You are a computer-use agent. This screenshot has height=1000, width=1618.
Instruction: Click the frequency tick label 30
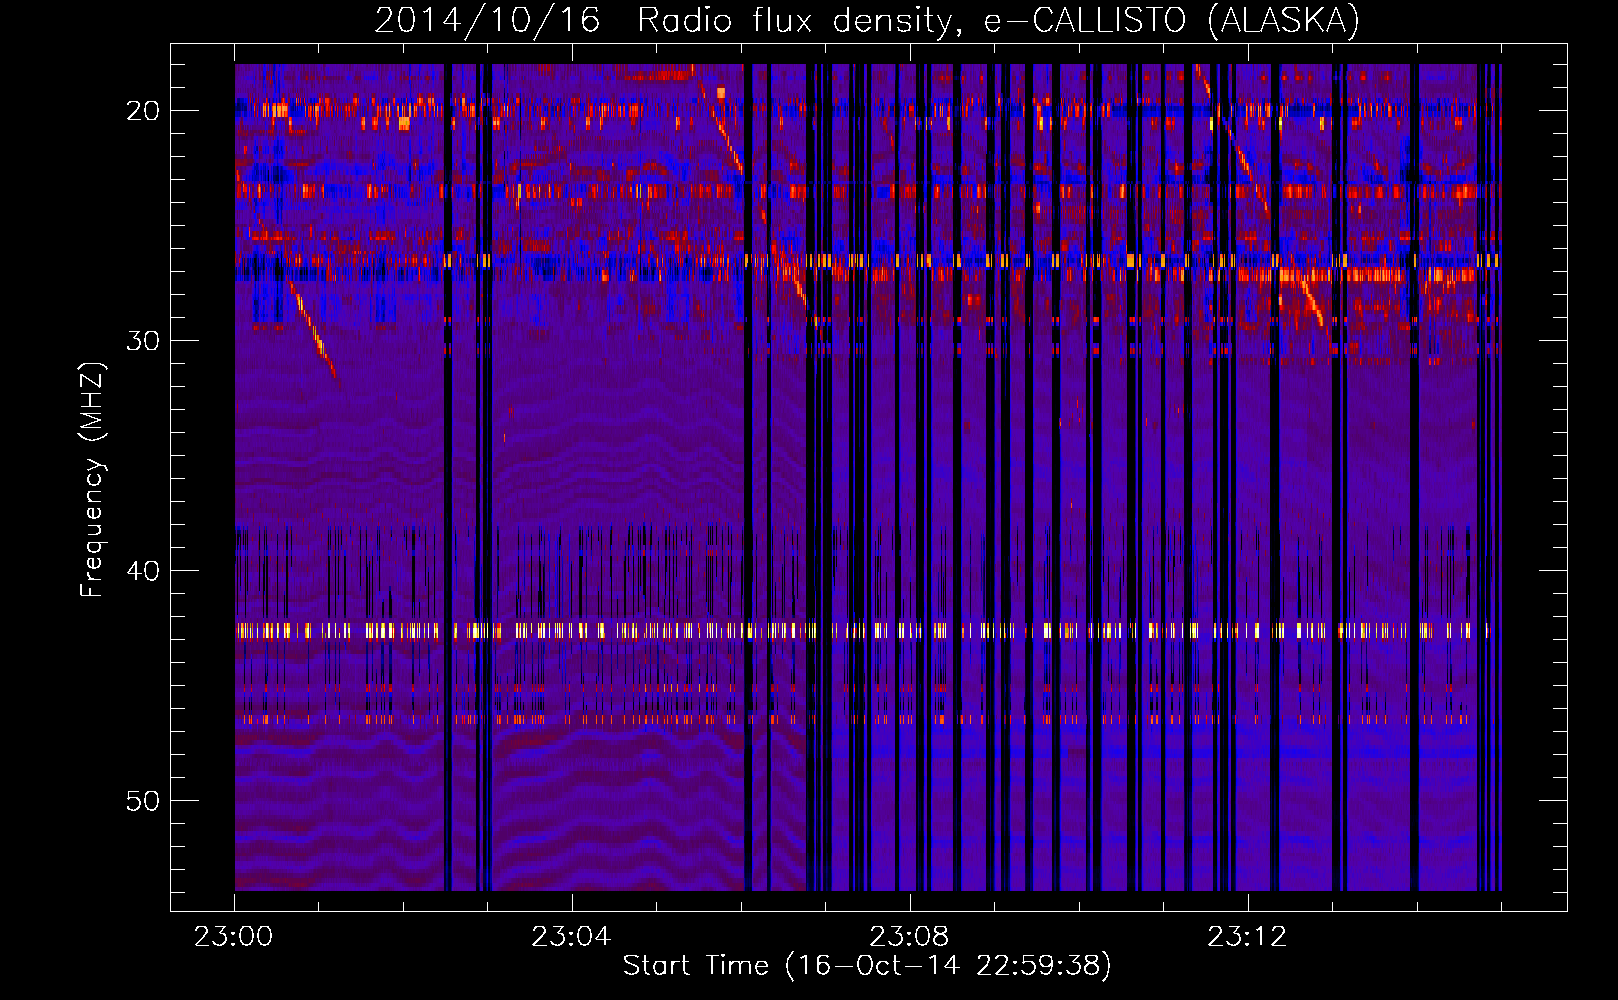(143, 340)
